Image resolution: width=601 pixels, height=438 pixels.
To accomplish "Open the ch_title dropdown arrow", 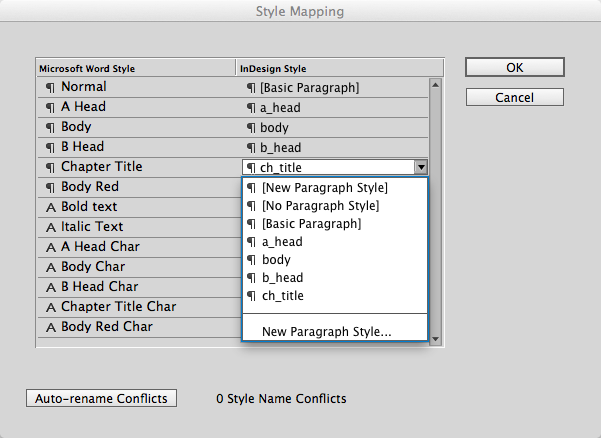I will click(421, 167).
